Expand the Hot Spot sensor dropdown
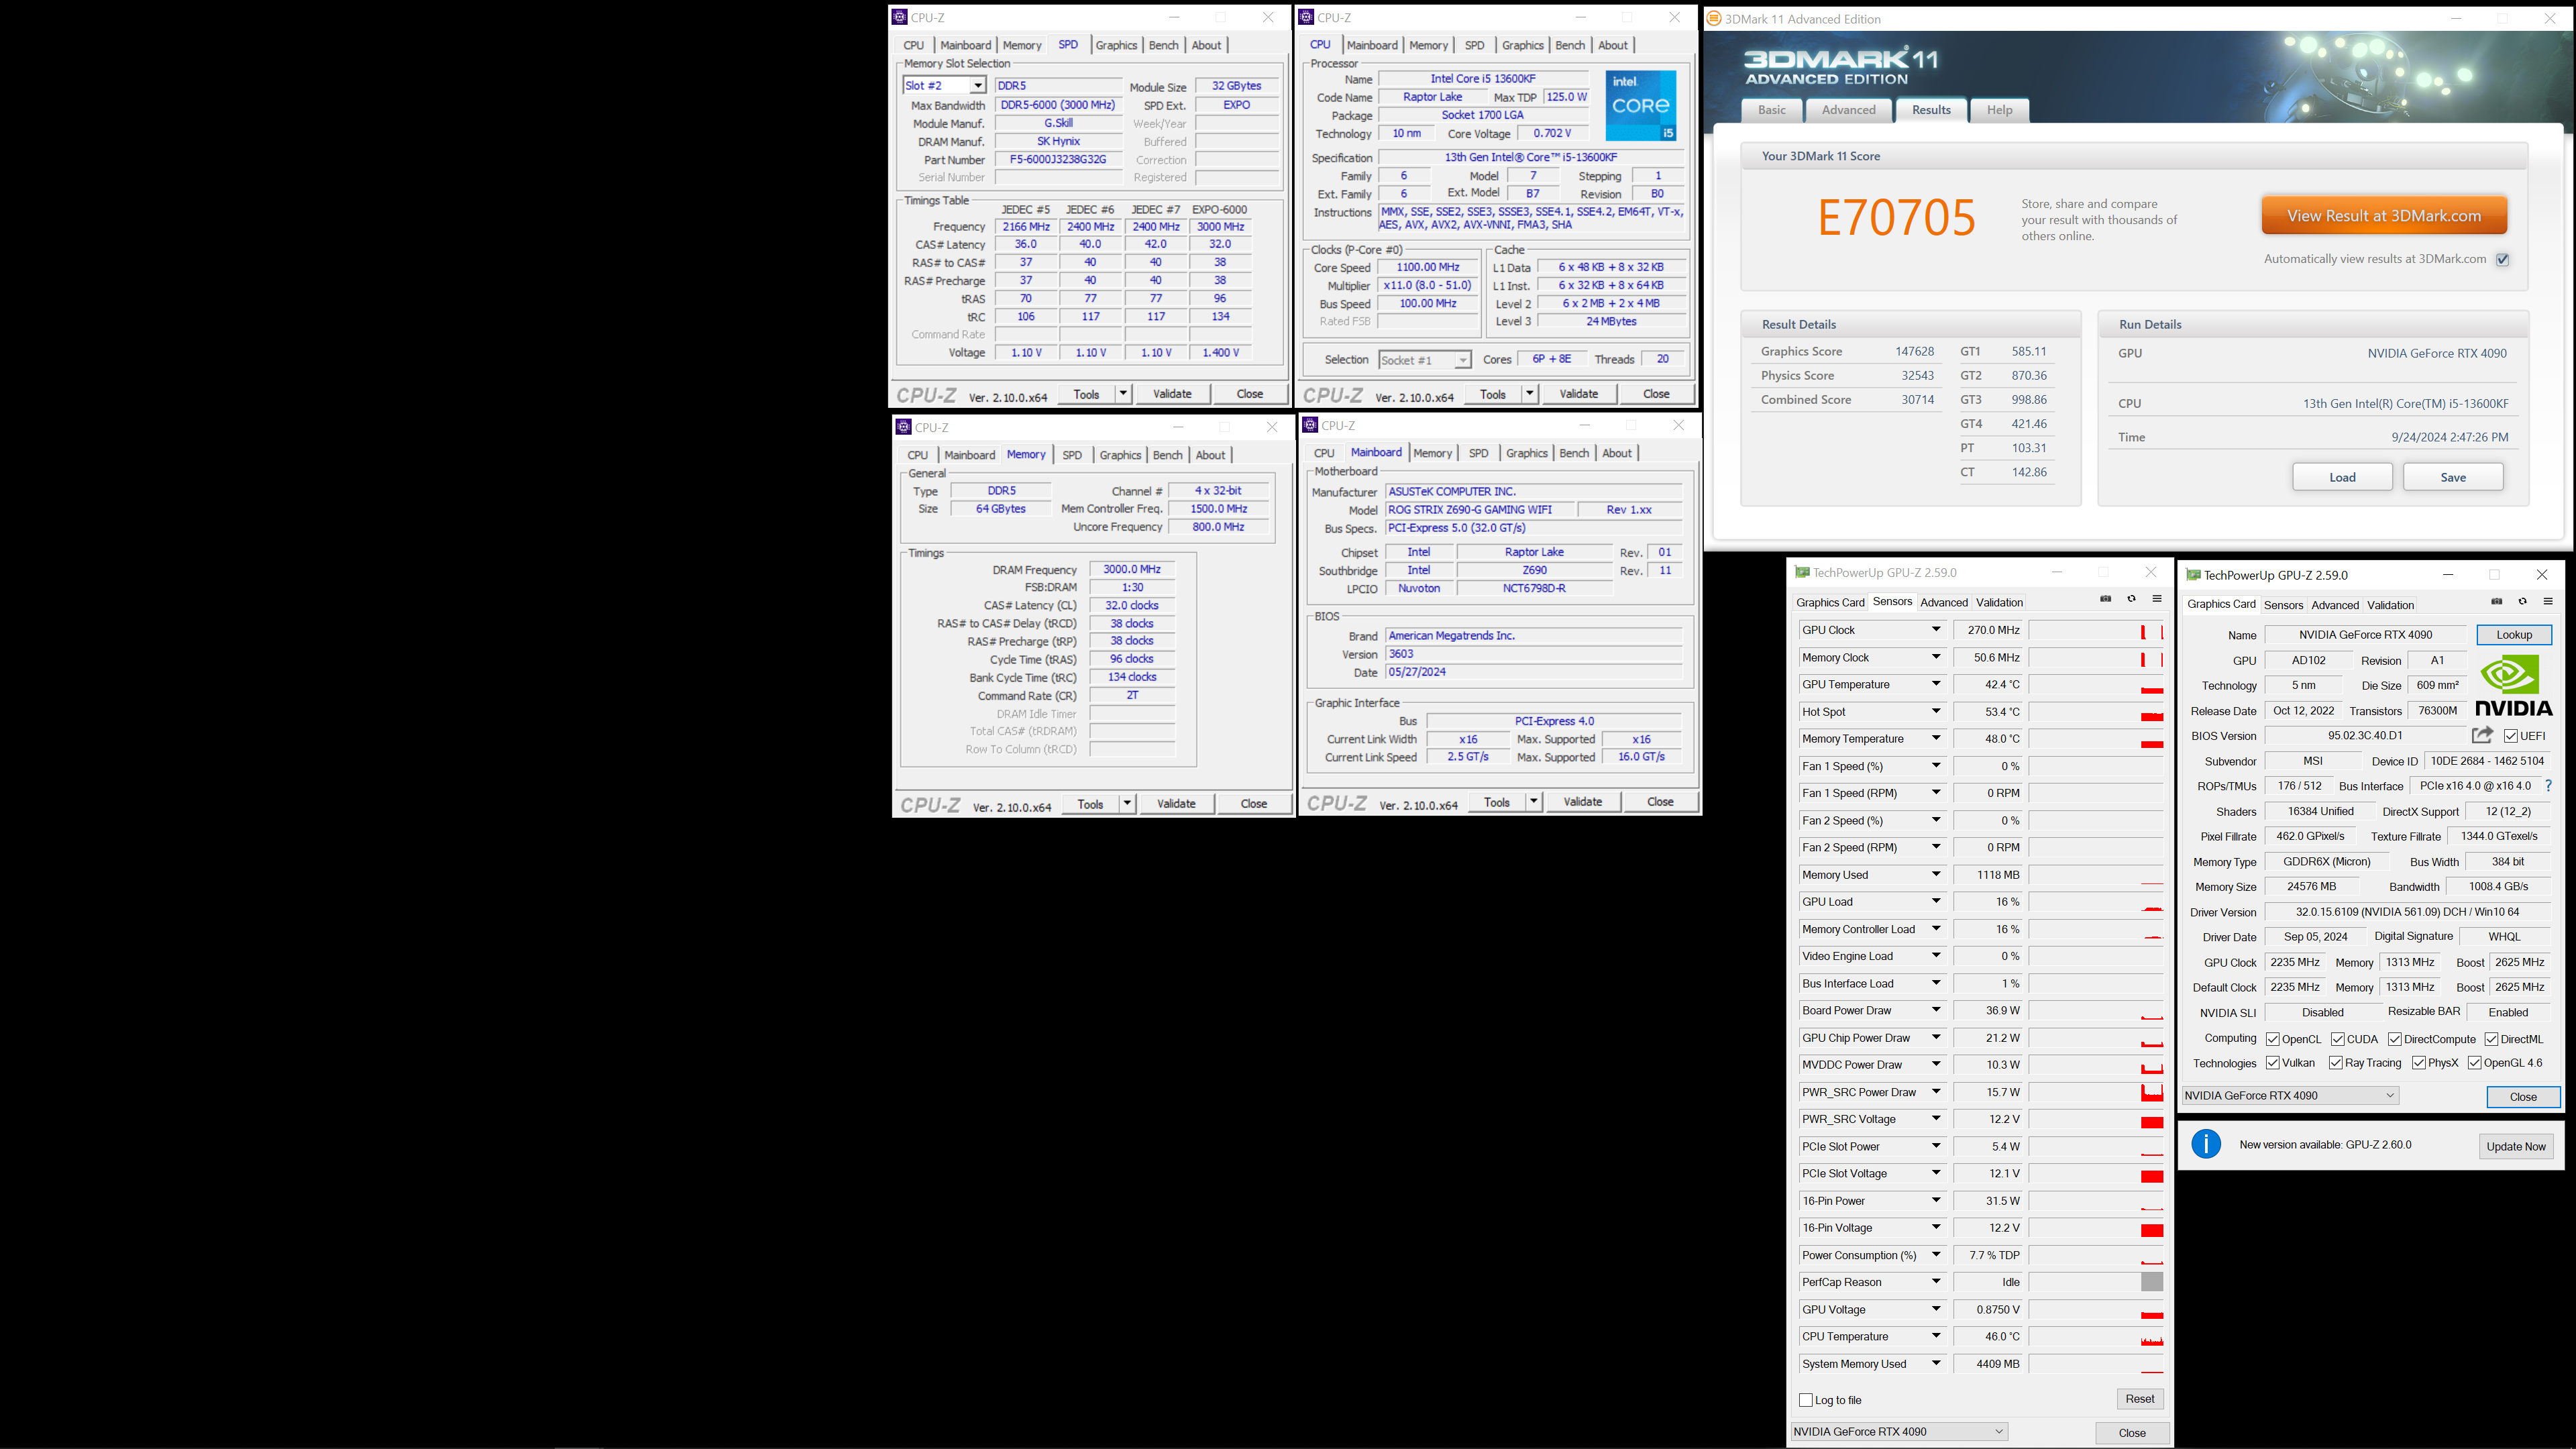 tap(1936, 711)
